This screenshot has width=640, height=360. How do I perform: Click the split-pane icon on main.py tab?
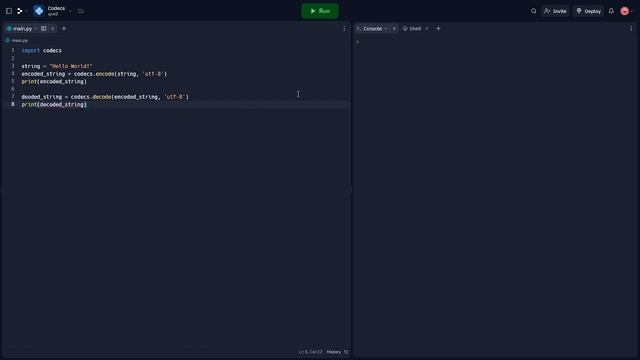(44, 29)
